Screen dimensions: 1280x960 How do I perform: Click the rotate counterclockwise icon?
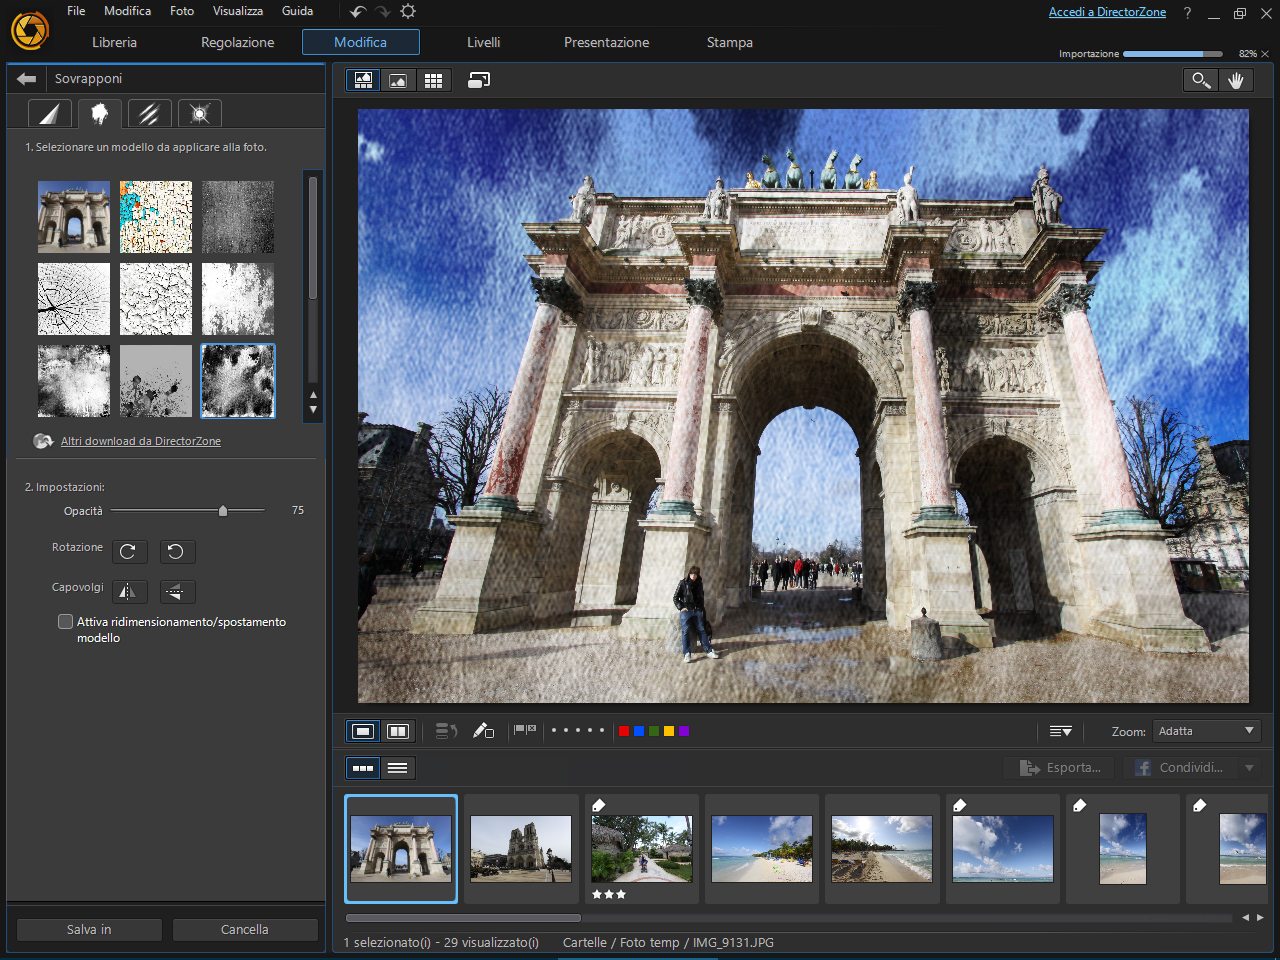[176, 552]
